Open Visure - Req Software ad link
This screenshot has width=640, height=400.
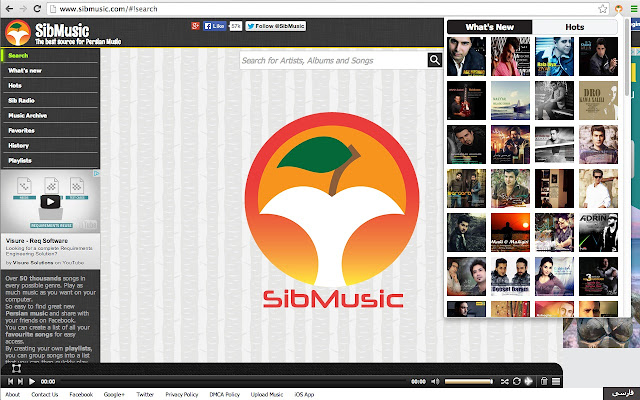click(37, 241)
